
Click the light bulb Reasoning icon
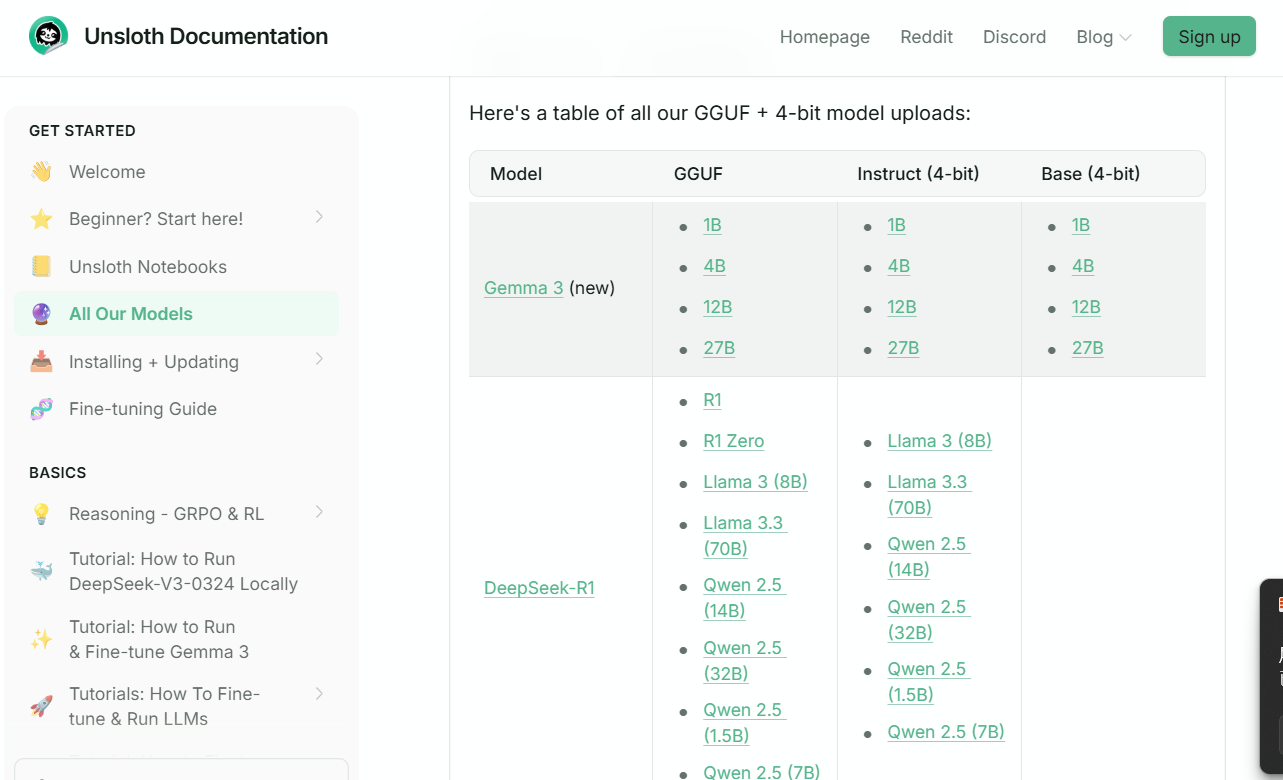[41, 514]
